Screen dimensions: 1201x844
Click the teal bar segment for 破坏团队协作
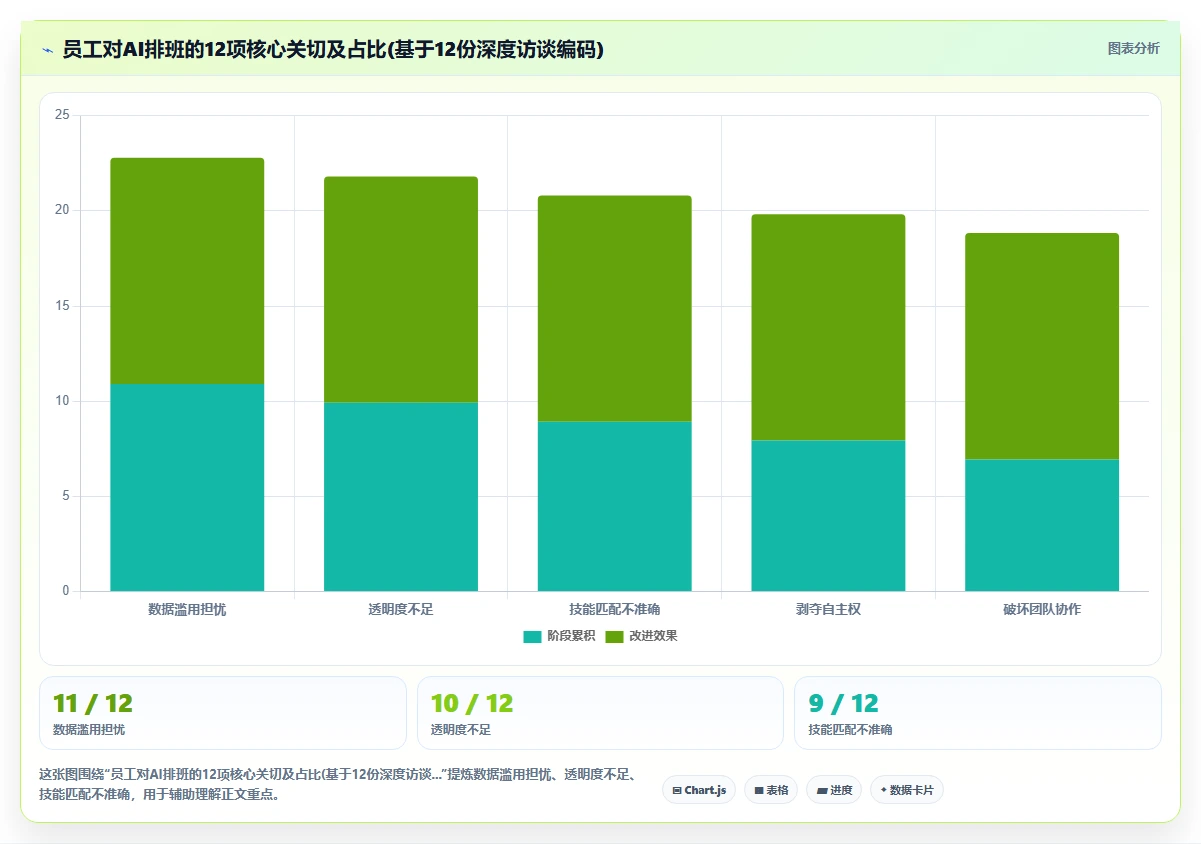coord(1042,525)
